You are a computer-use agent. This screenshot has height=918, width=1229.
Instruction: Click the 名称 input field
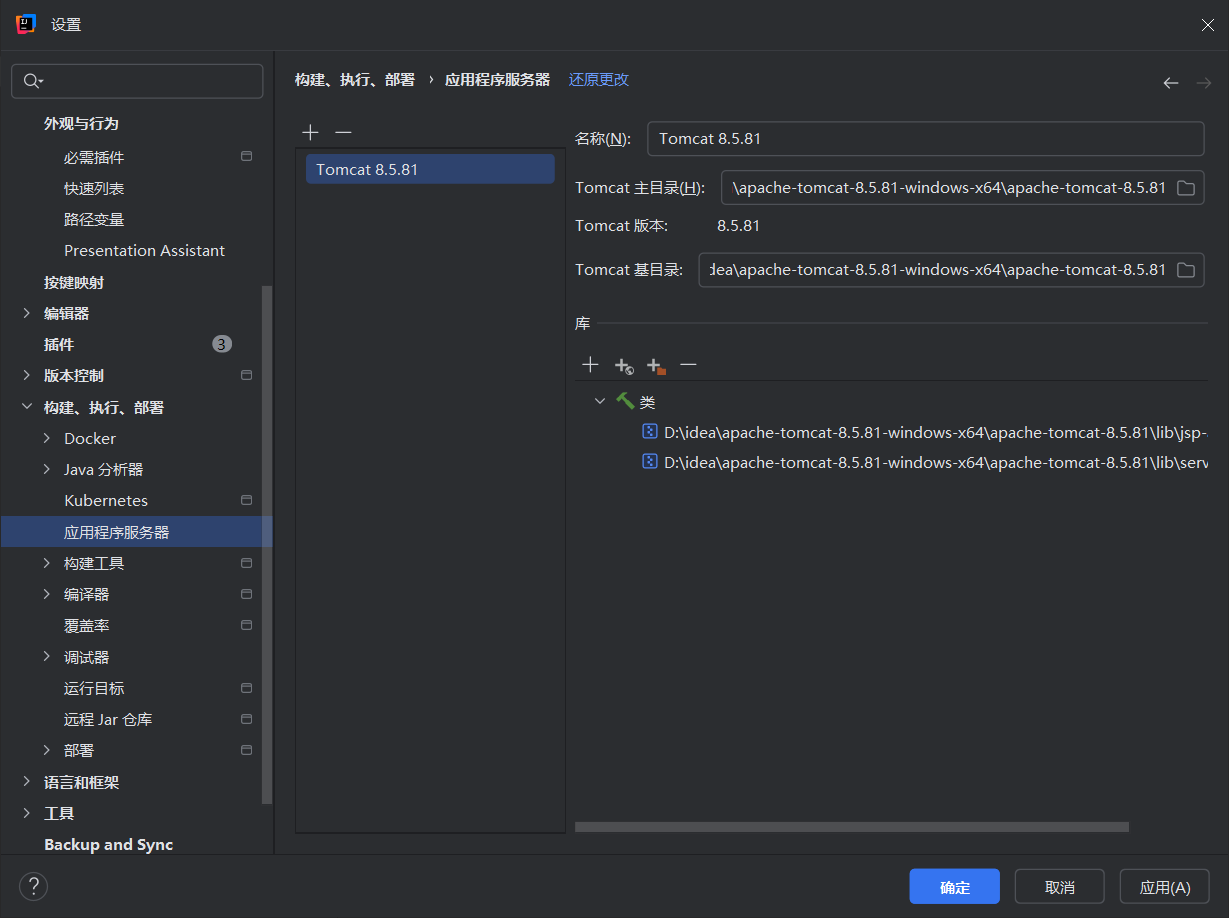point(925,139)
